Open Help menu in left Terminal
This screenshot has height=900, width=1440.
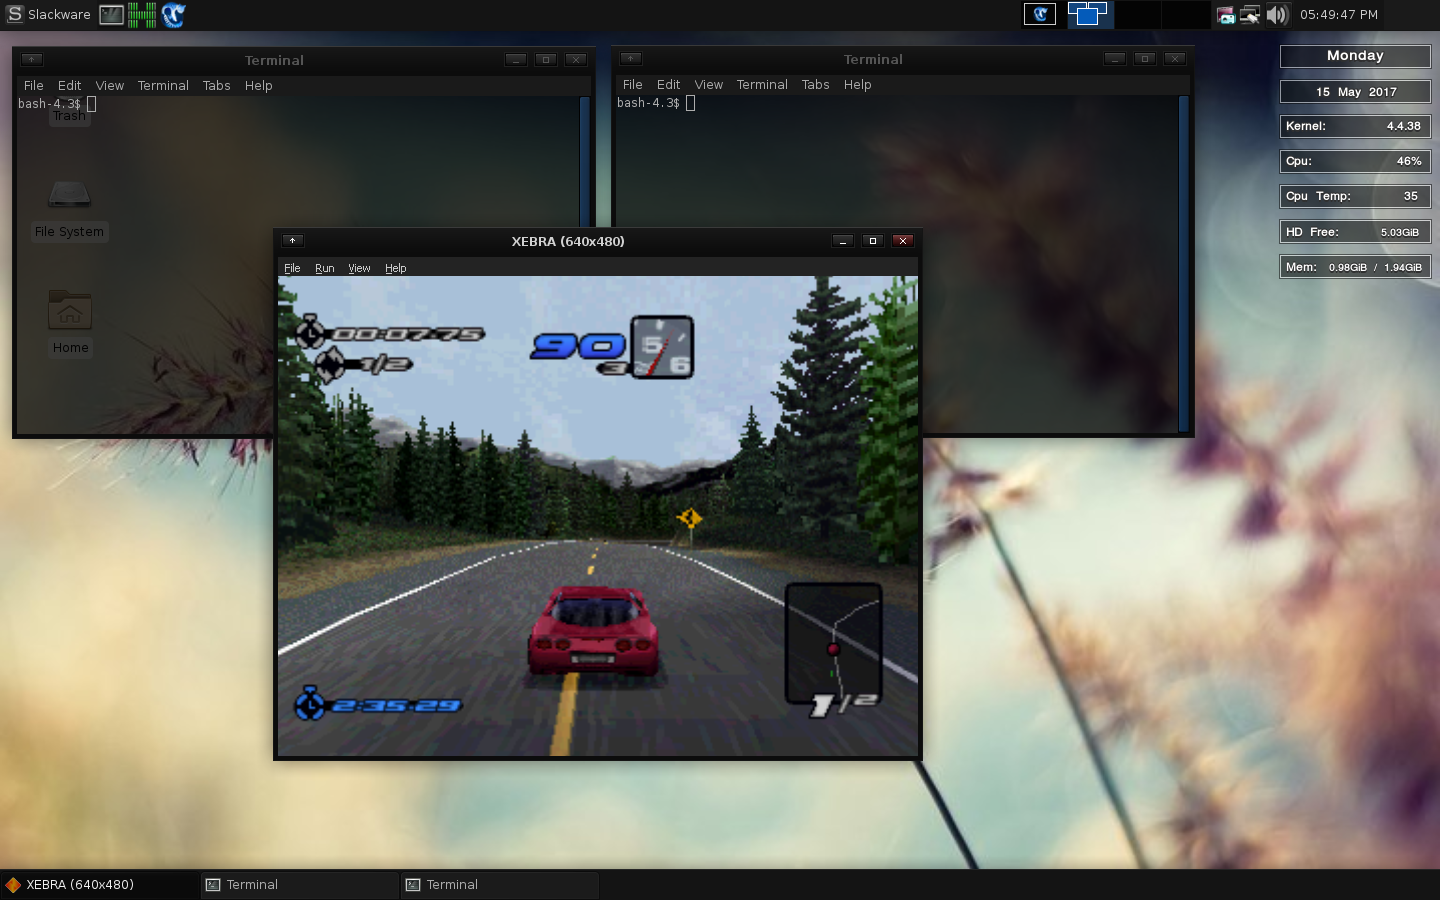pyautogui.click(x=259, y=86)
